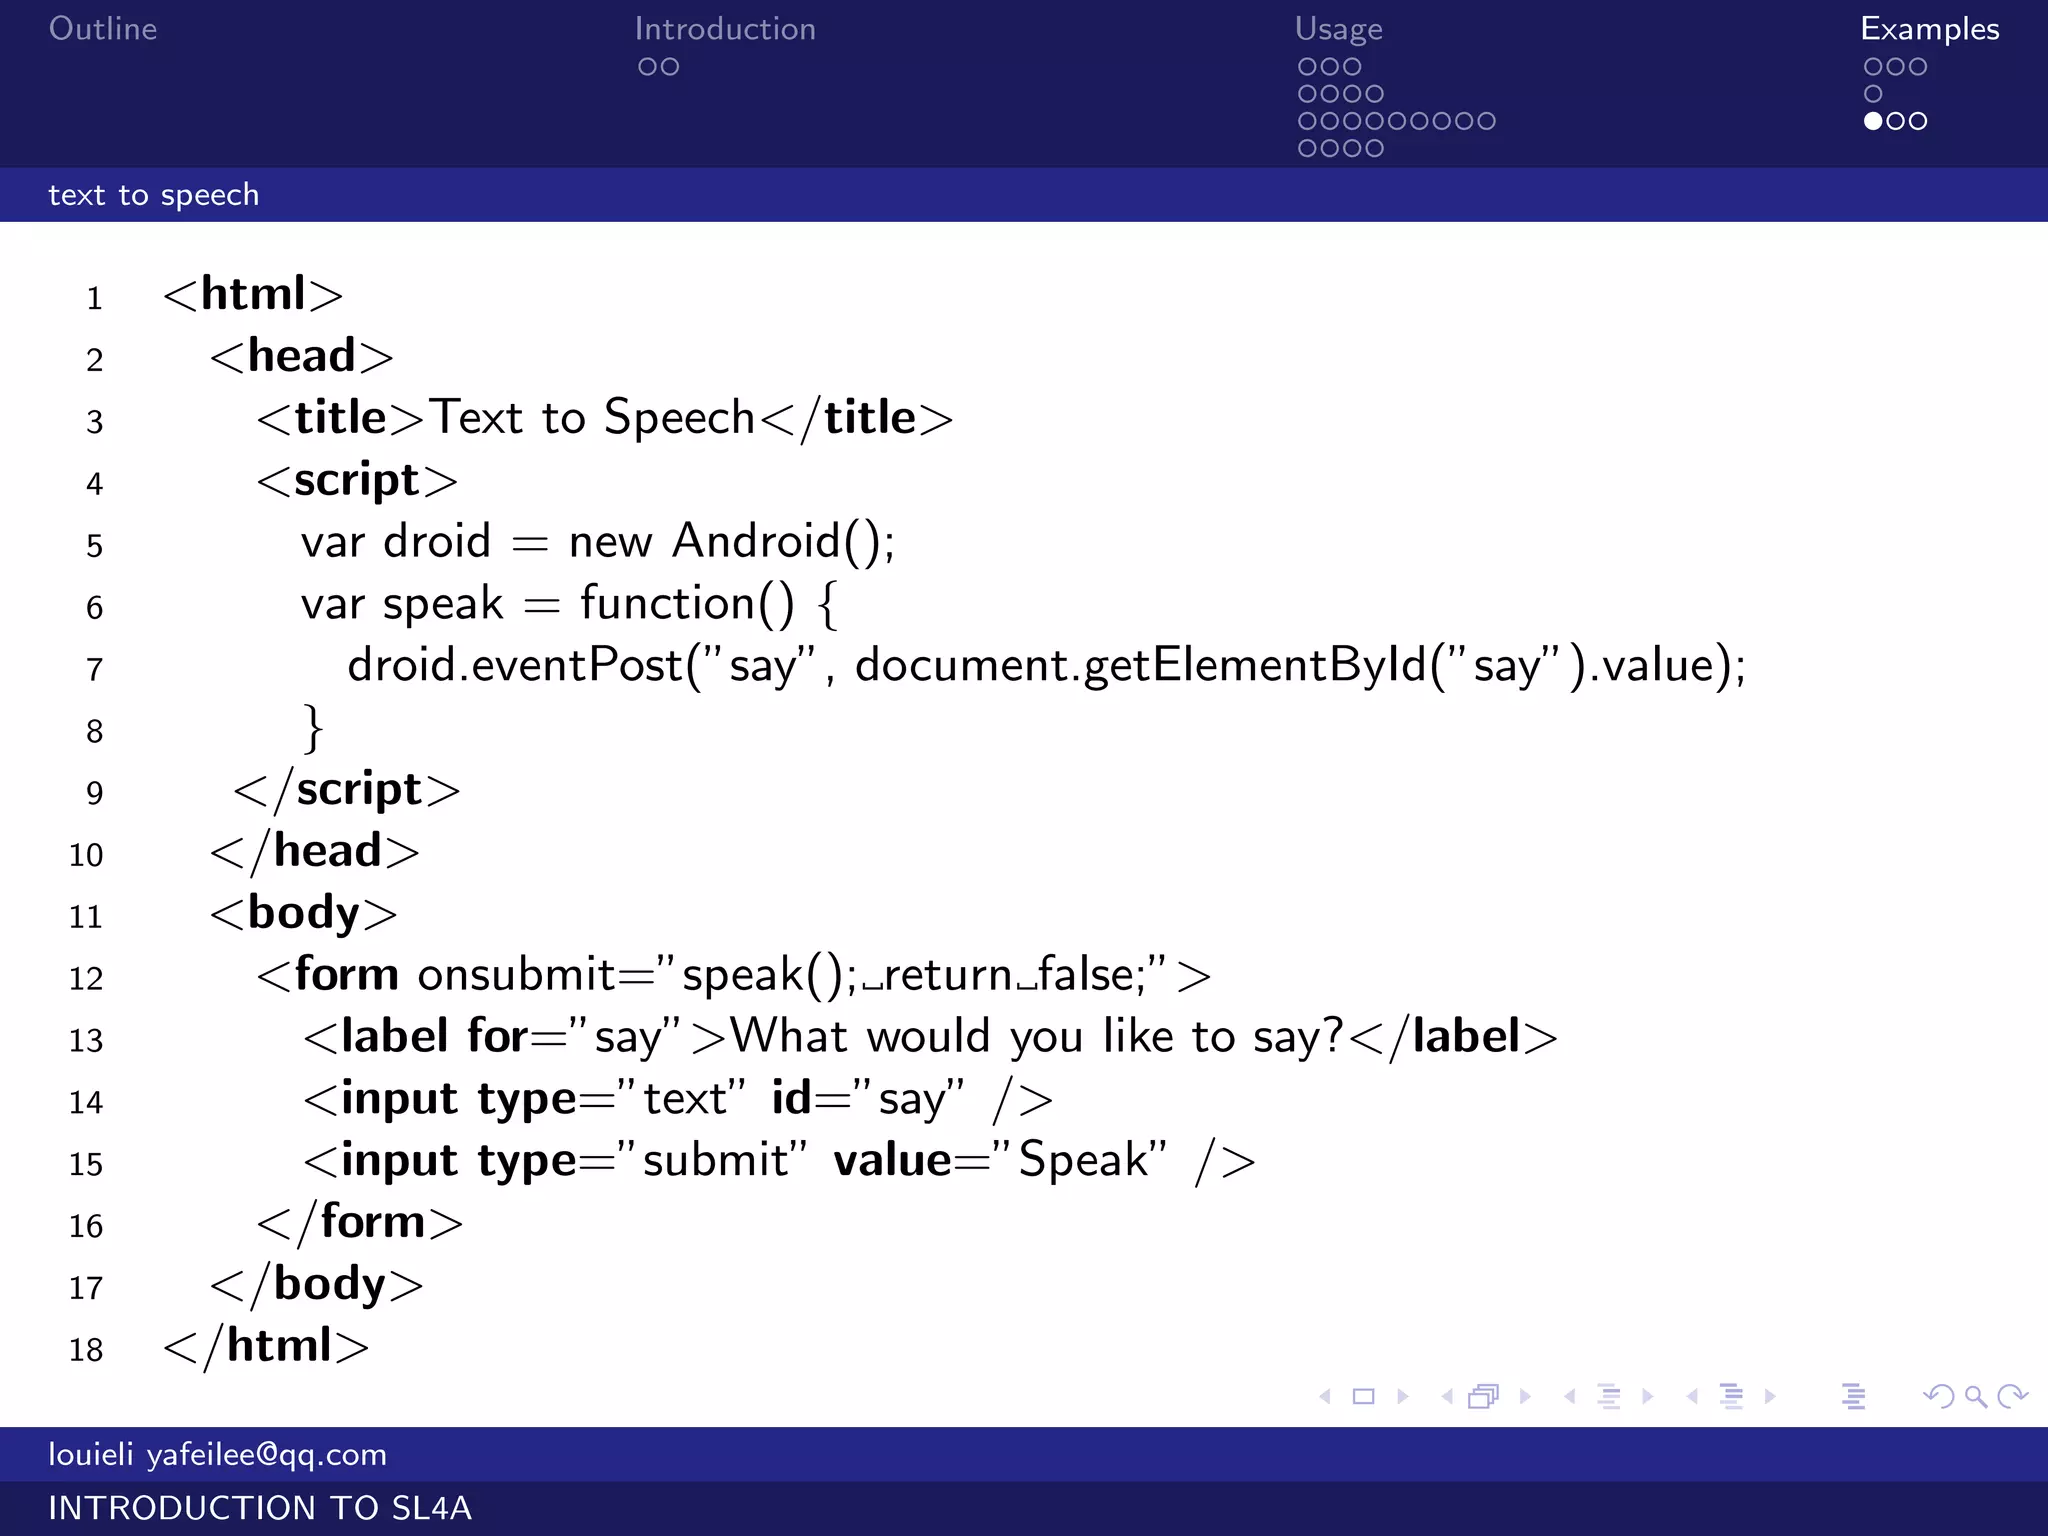
Task: Select last circle in Usage nine-circle row
Action: pos(1487,121)
